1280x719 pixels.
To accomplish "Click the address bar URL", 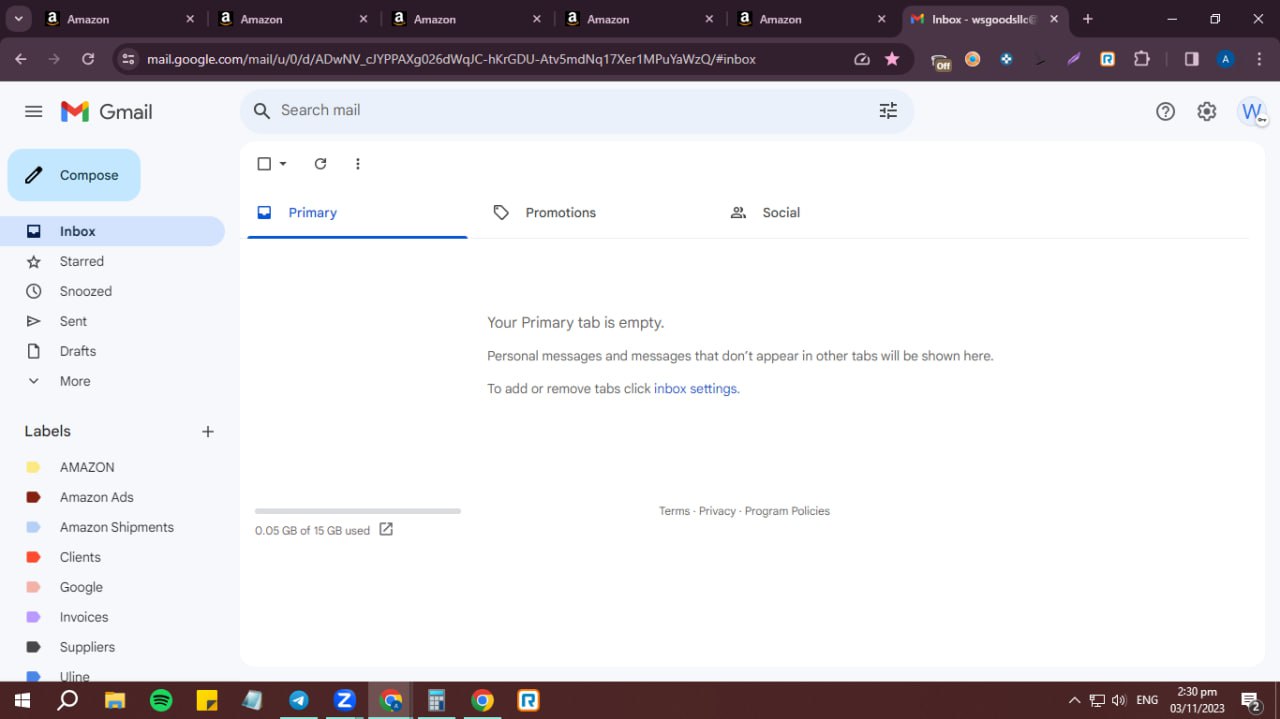I will pyautogui.click(x=451, y=59).
